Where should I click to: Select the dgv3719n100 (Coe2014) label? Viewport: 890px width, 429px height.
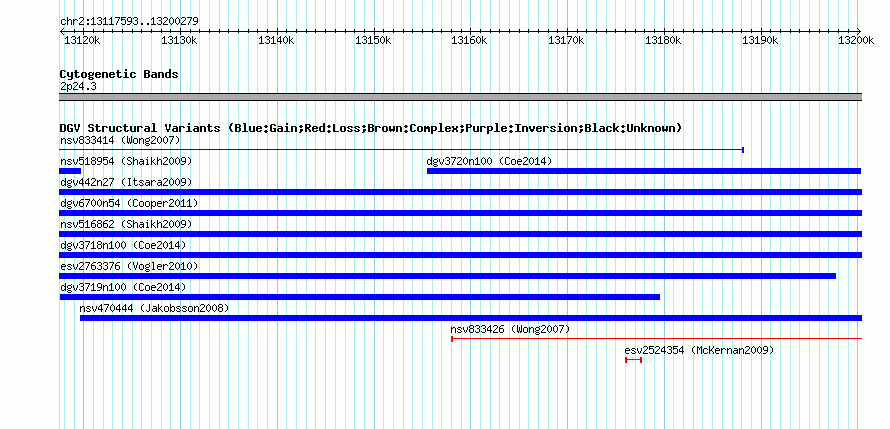123,287
